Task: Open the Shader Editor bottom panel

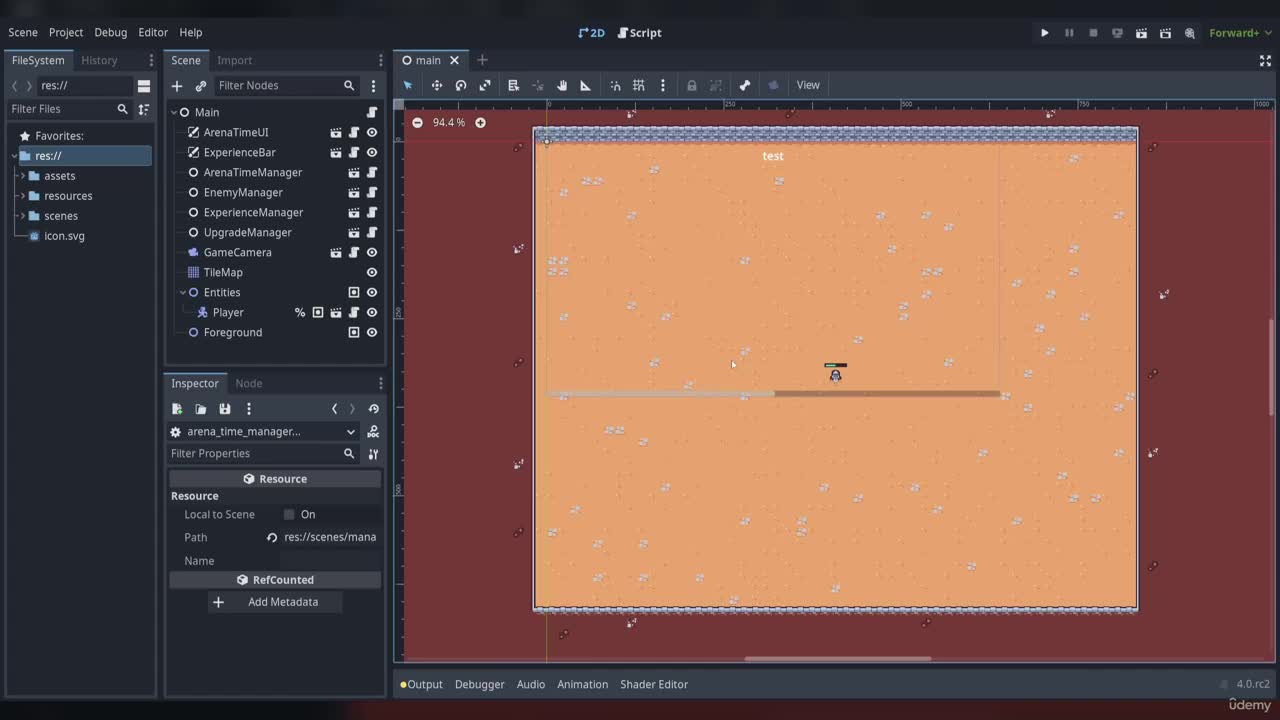Action: coord(654,684)
